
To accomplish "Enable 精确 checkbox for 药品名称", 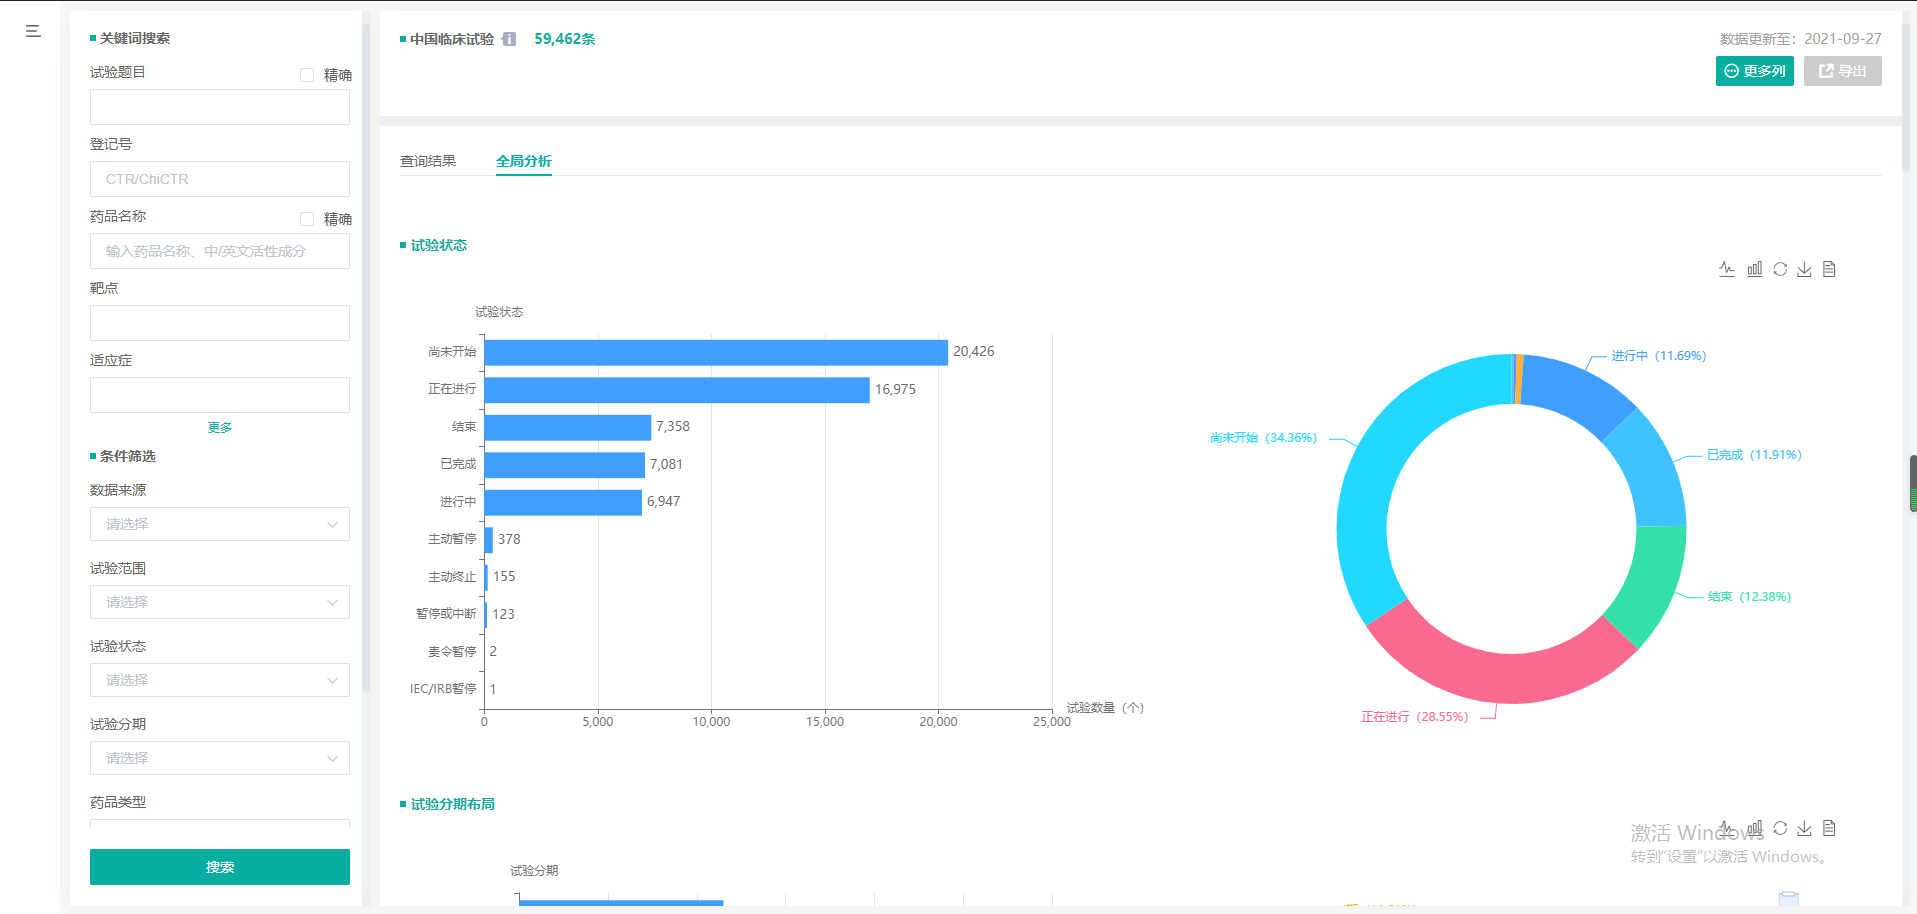I will pos(307,219).
